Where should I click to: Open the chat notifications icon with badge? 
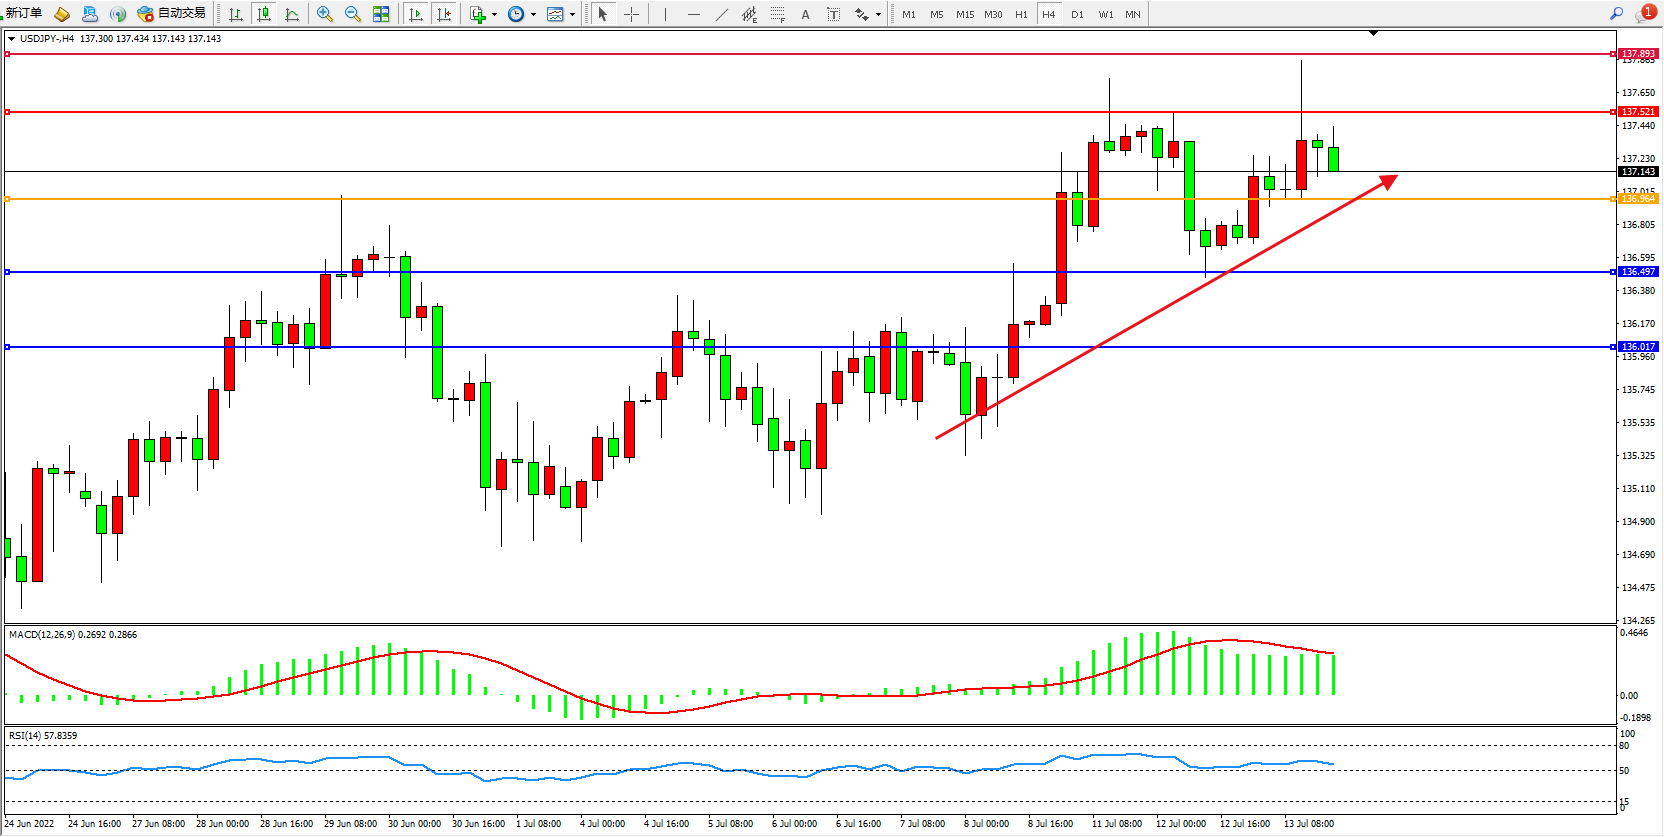[x=1645, y=14]
